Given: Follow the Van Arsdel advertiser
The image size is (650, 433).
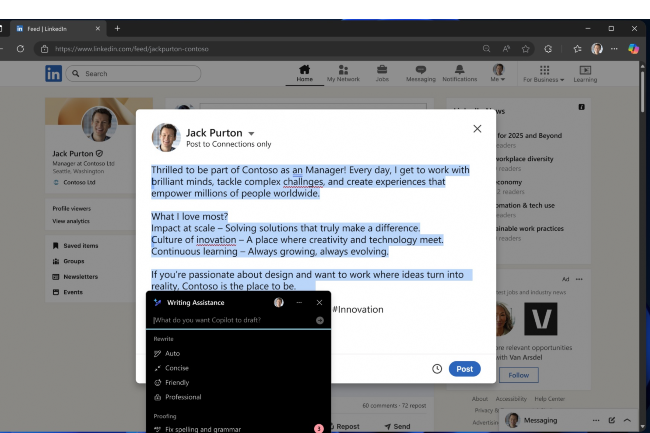Looking at the screenshot, I should pos(518,375).
